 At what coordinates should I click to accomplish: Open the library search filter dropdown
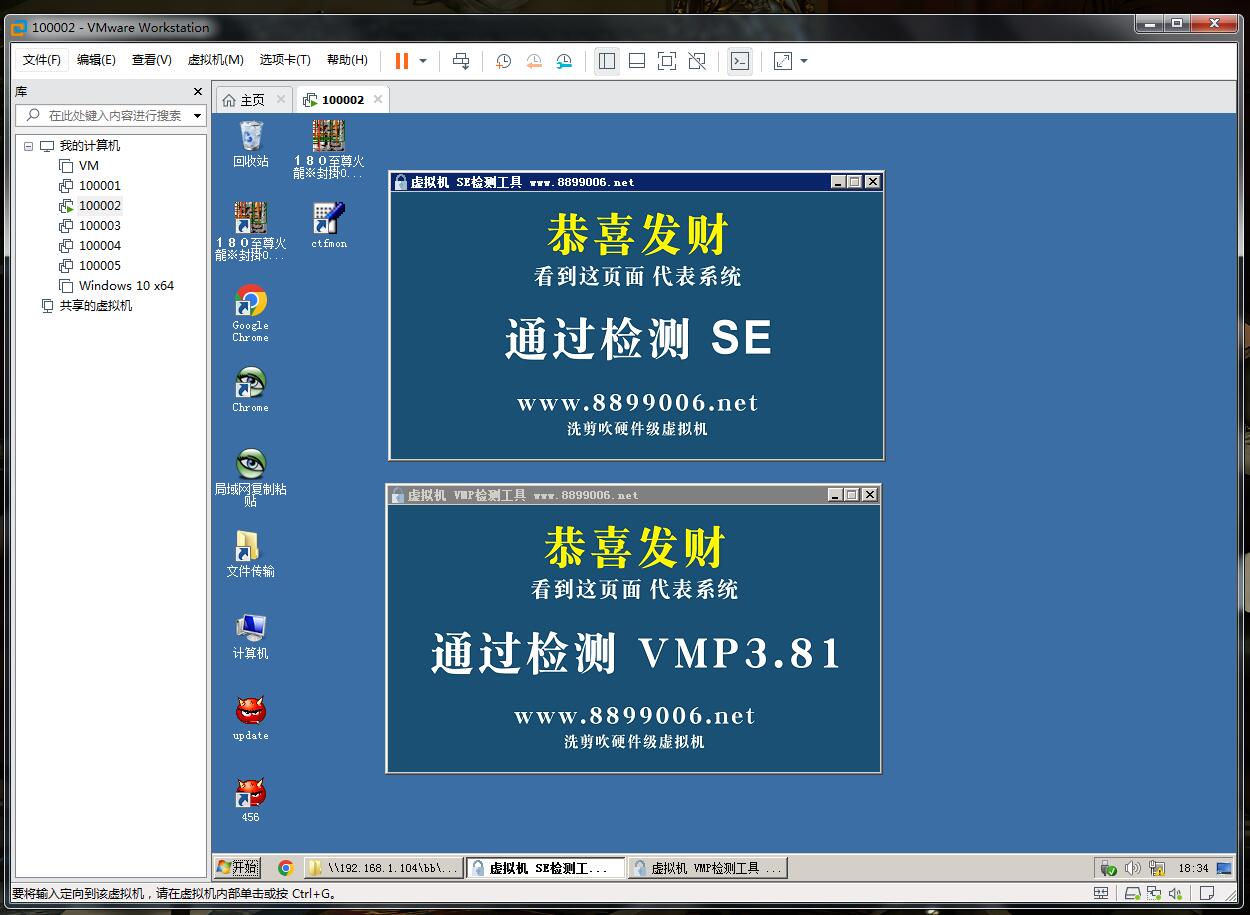coord(197,116)
